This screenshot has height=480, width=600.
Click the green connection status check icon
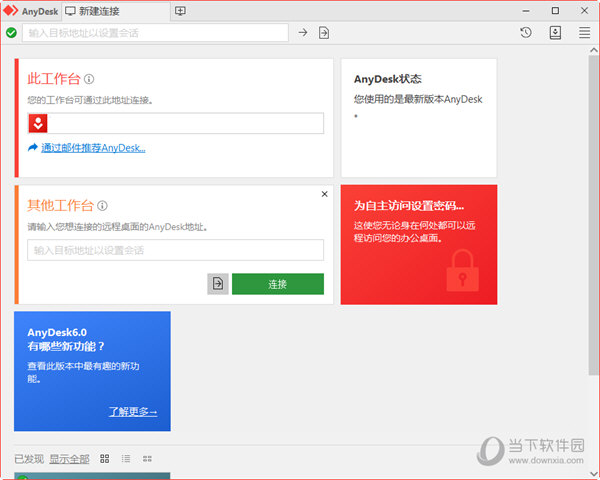pyautogui.click(x=11, y=33)
